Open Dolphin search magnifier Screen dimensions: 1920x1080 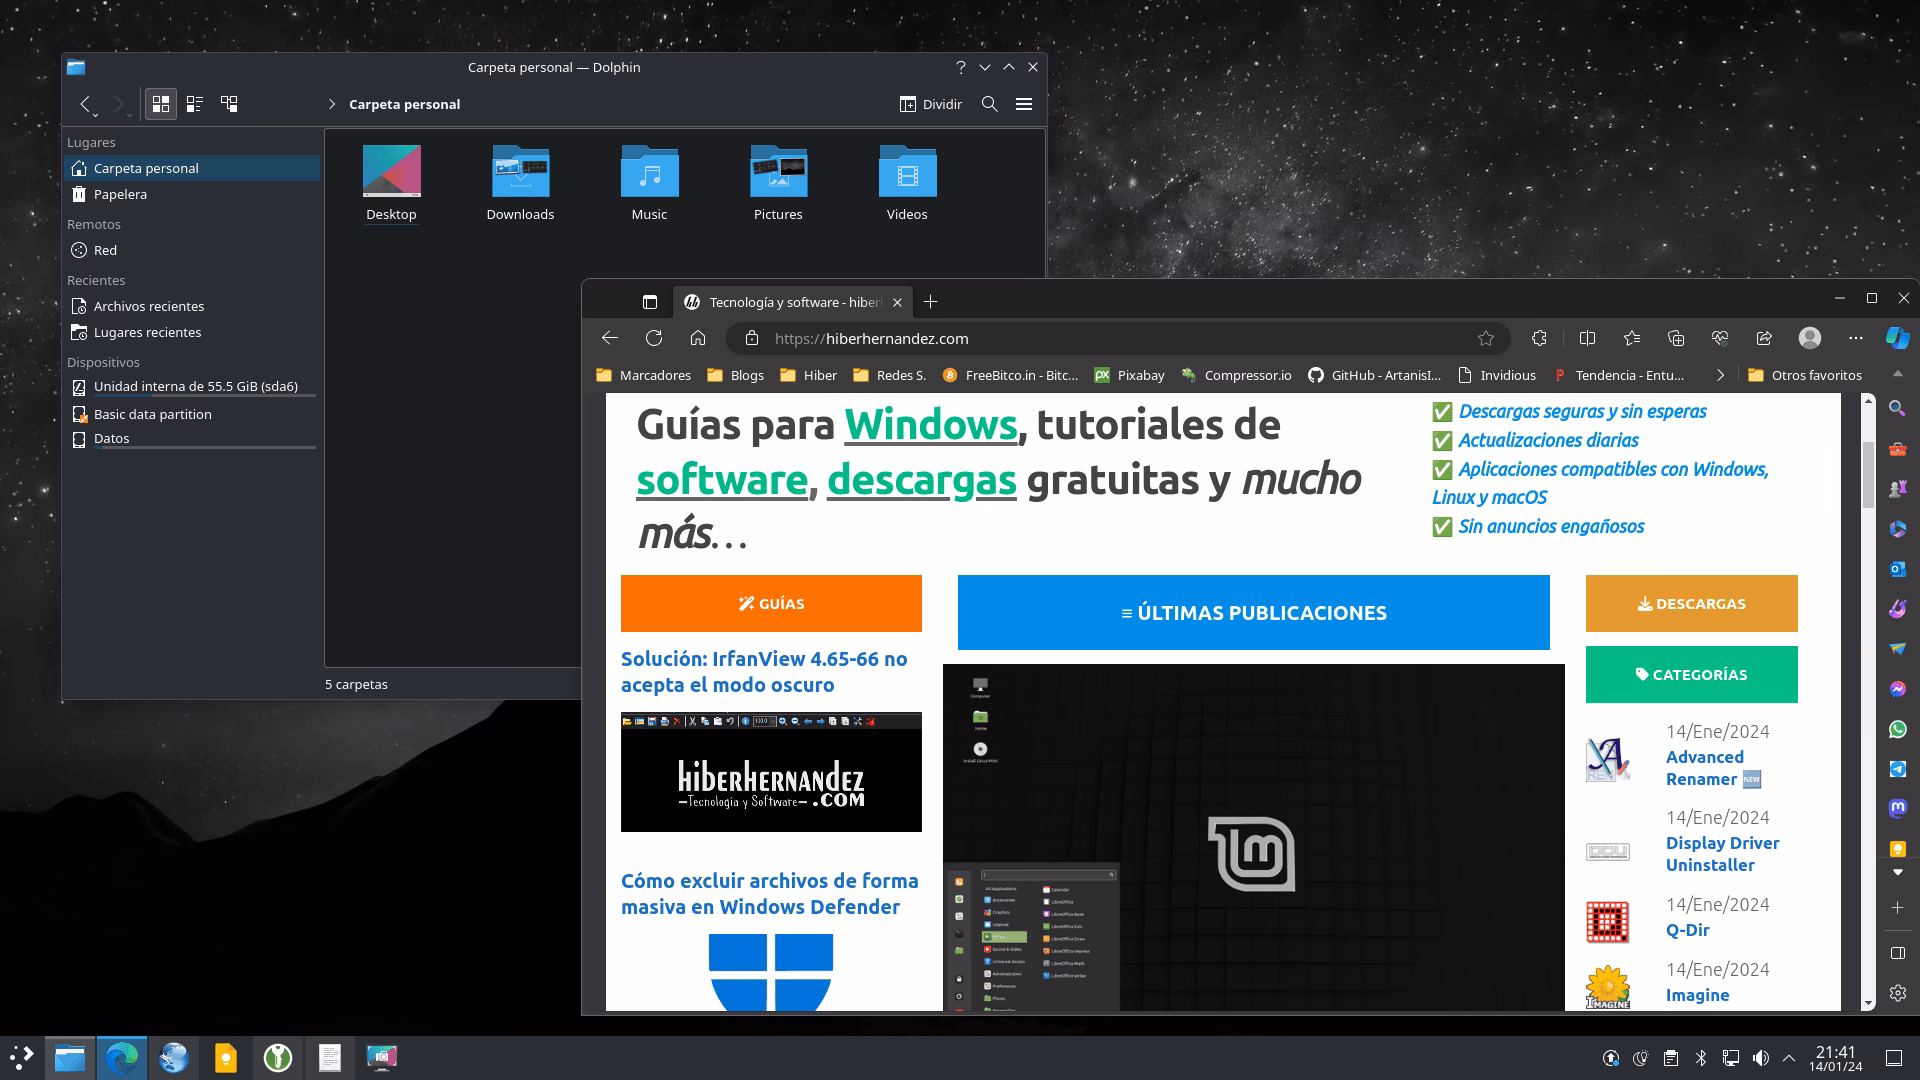pos(989,104)
